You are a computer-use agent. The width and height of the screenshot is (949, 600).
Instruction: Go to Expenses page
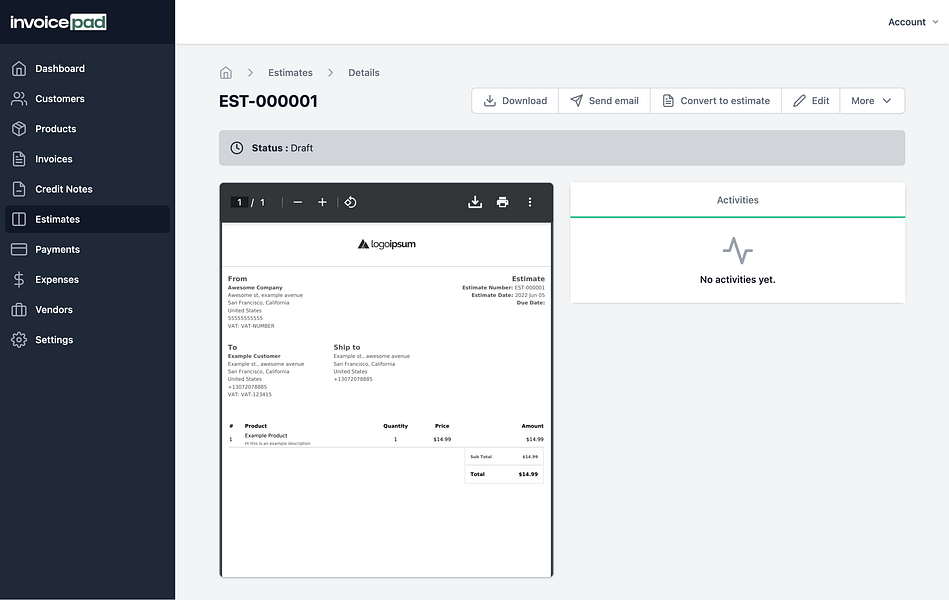[x=88, y=280]
